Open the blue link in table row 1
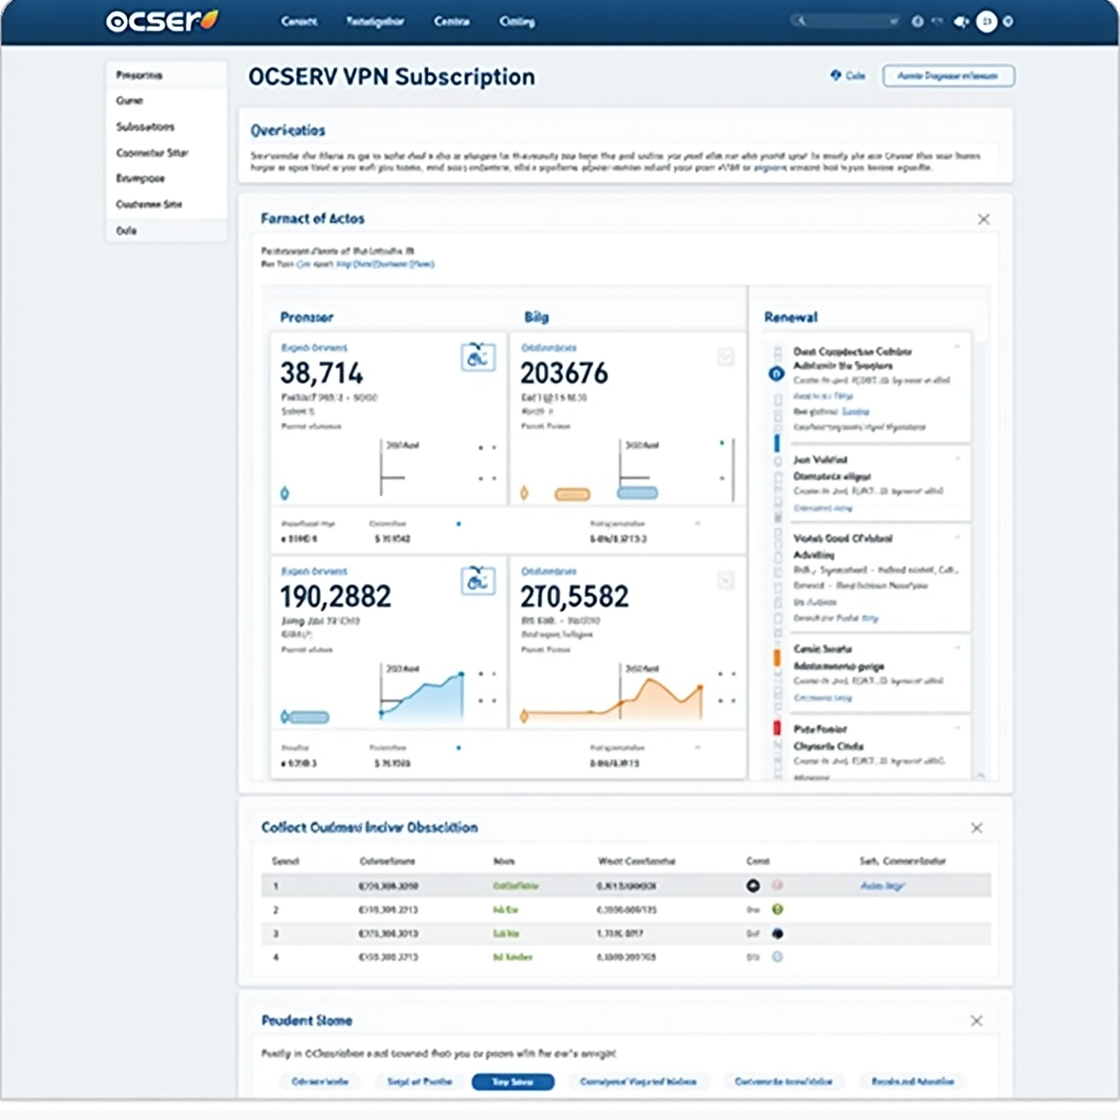Viewport: 1120px width, 1120px height. coord(882,886)
